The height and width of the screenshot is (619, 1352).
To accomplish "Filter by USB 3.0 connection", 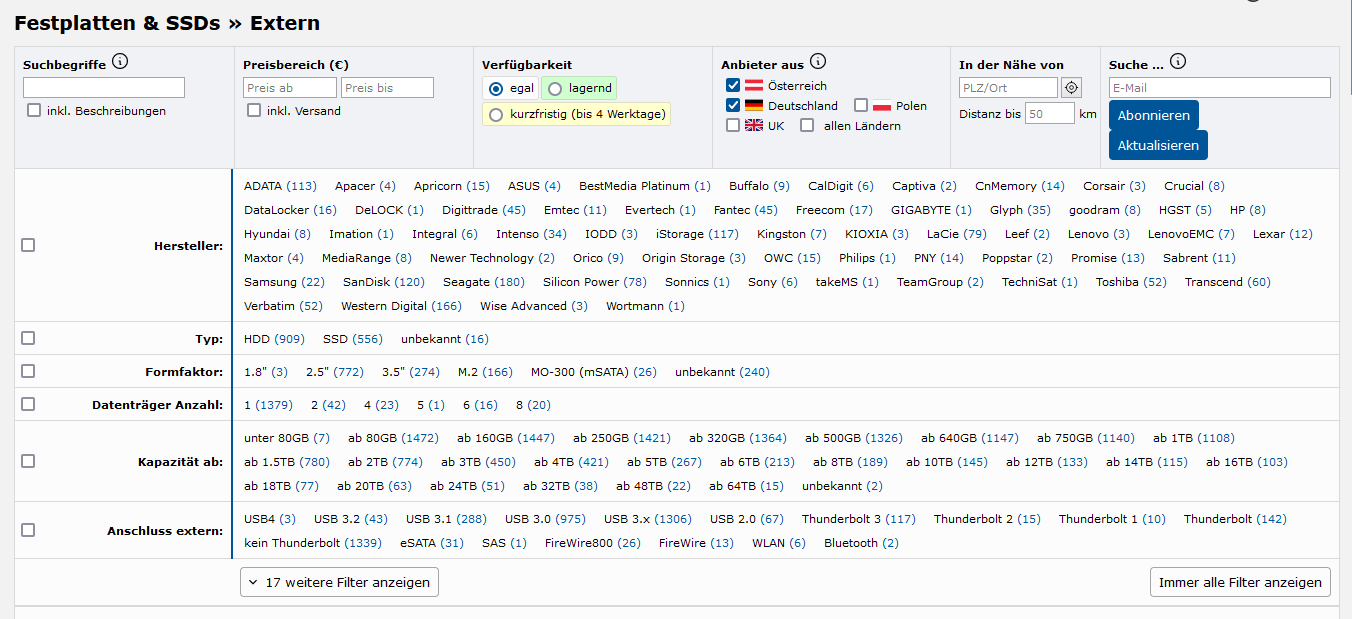I will coord(545,519).
